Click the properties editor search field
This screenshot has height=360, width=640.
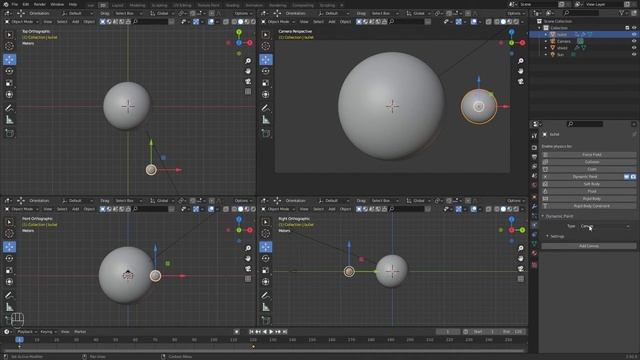(x=584, y=124)
